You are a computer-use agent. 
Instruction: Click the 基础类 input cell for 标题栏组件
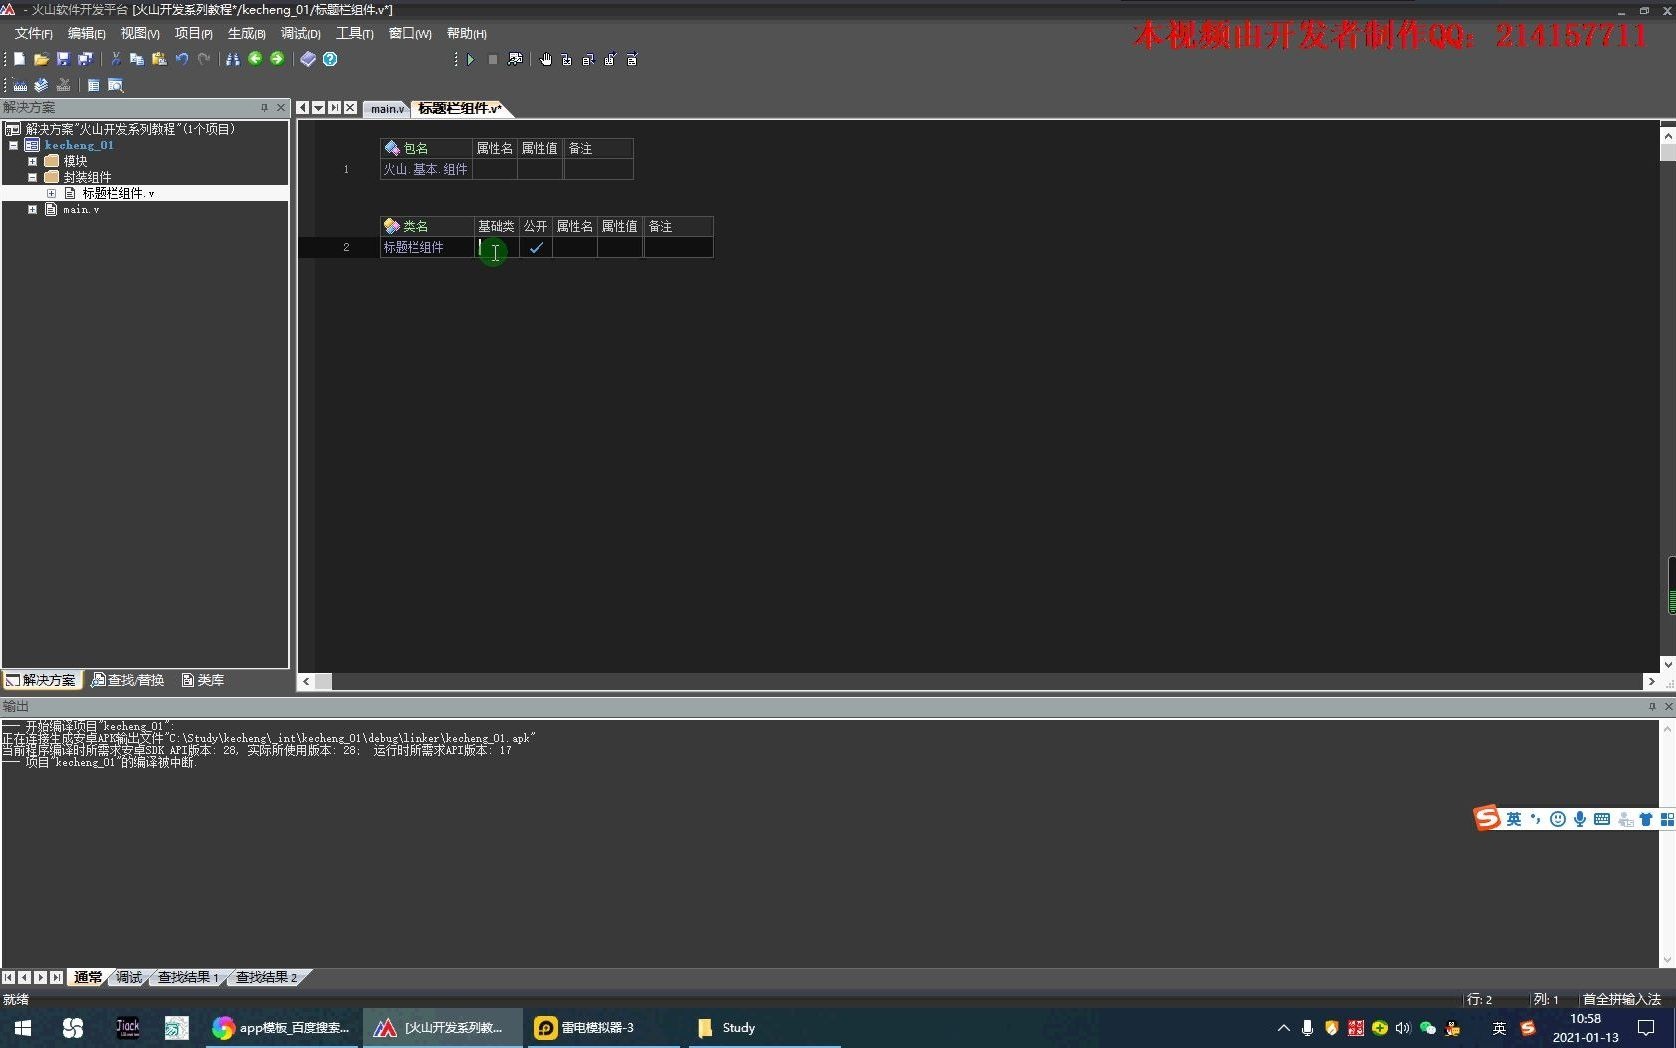[497, 248]
